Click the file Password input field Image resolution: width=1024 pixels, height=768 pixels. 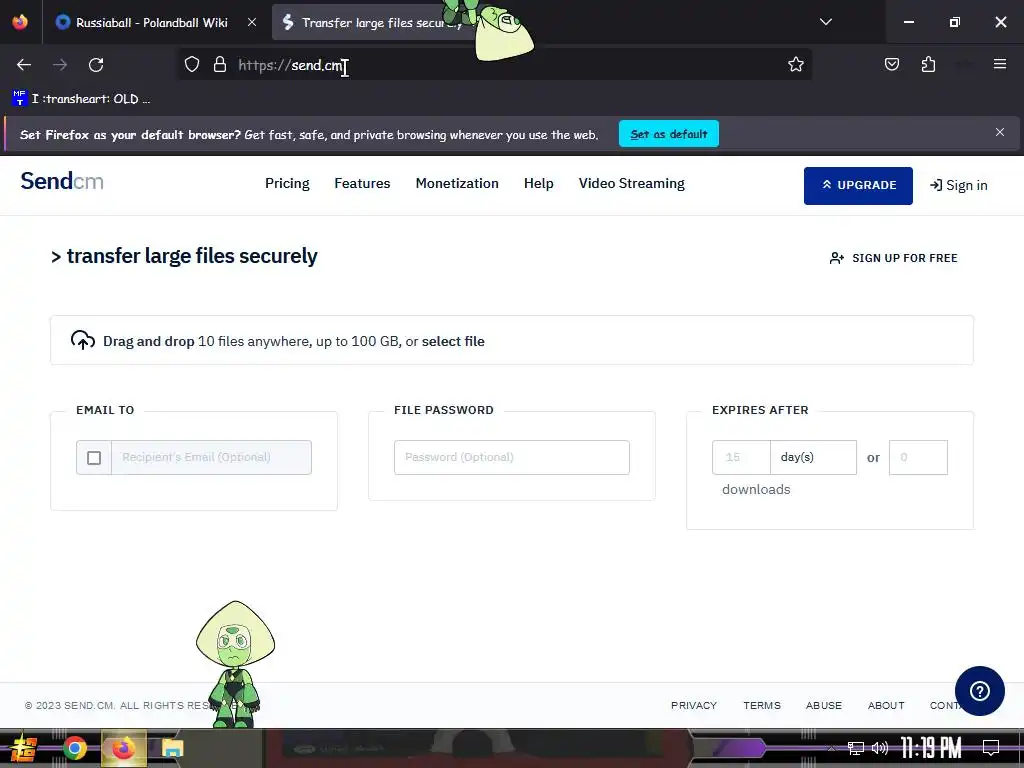511,457
